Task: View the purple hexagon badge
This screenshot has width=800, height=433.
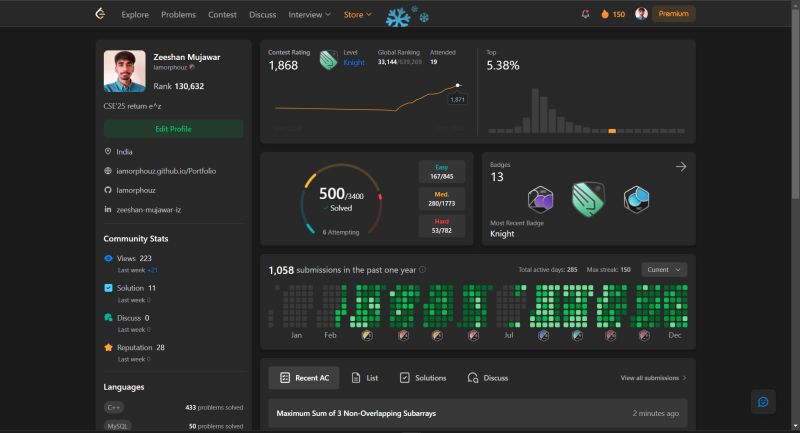Action: pyautogui.click(x=540, y=199)
